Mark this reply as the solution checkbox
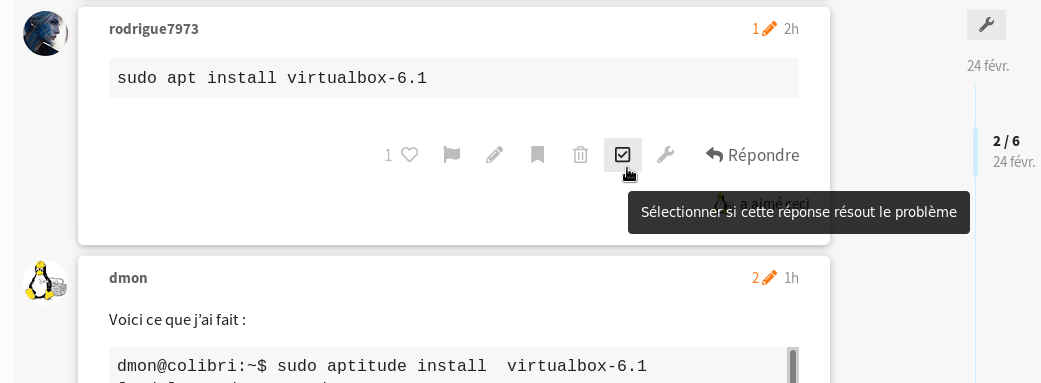 coord(622,155)
